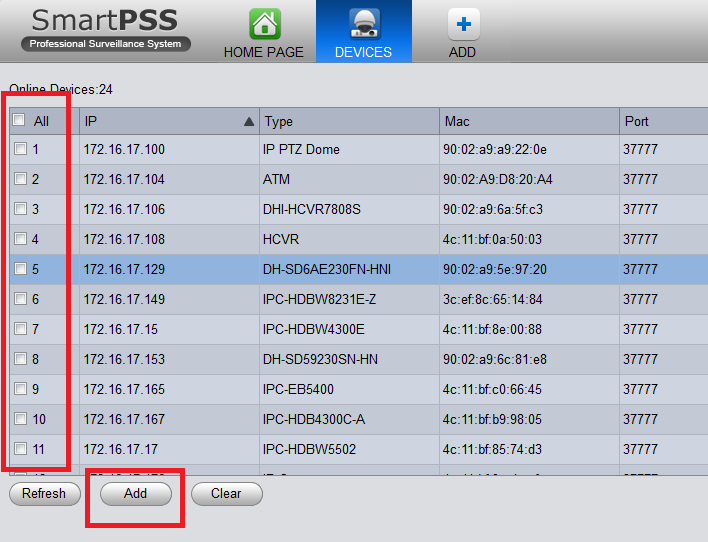Click the ADD plus icon
708x542 pixels.
(x=463, y=24)
